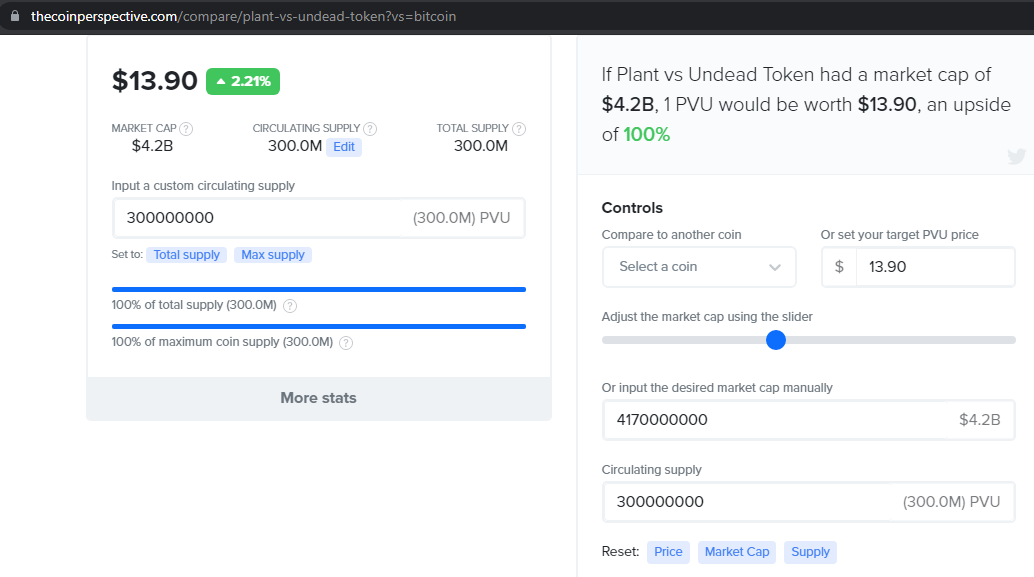
Task: Click the green 2.21% price change badge
Action: [243, 81]
